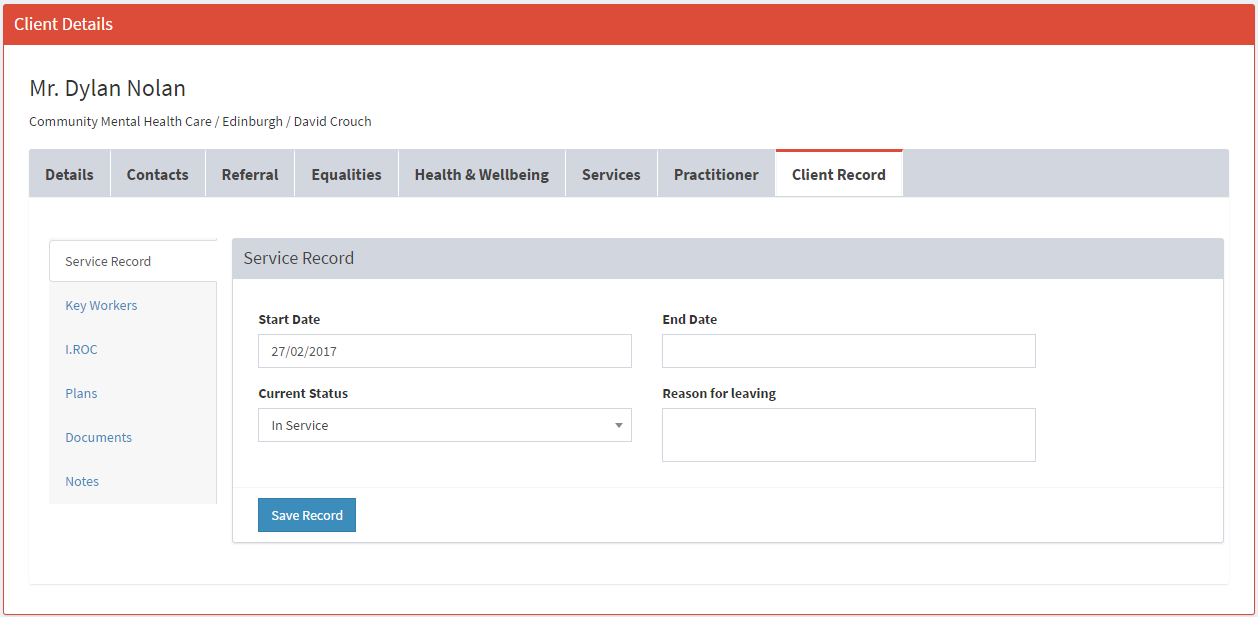
Task: Open the Notes section
Action: coord(82,481)
